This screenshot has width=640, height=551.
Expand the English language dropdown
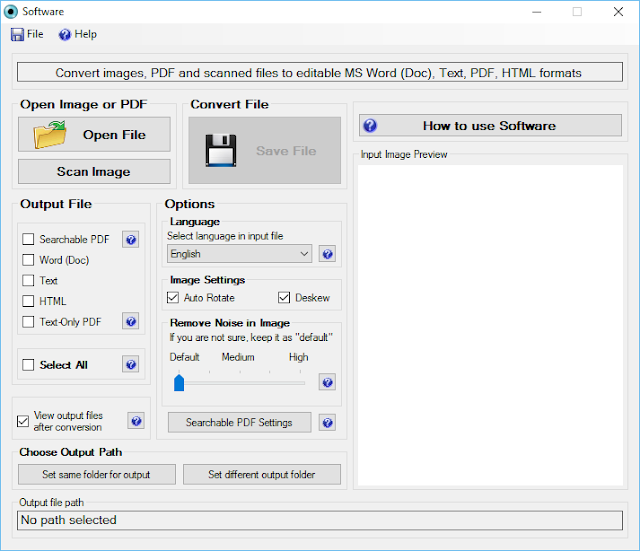(x=240, y=254)
